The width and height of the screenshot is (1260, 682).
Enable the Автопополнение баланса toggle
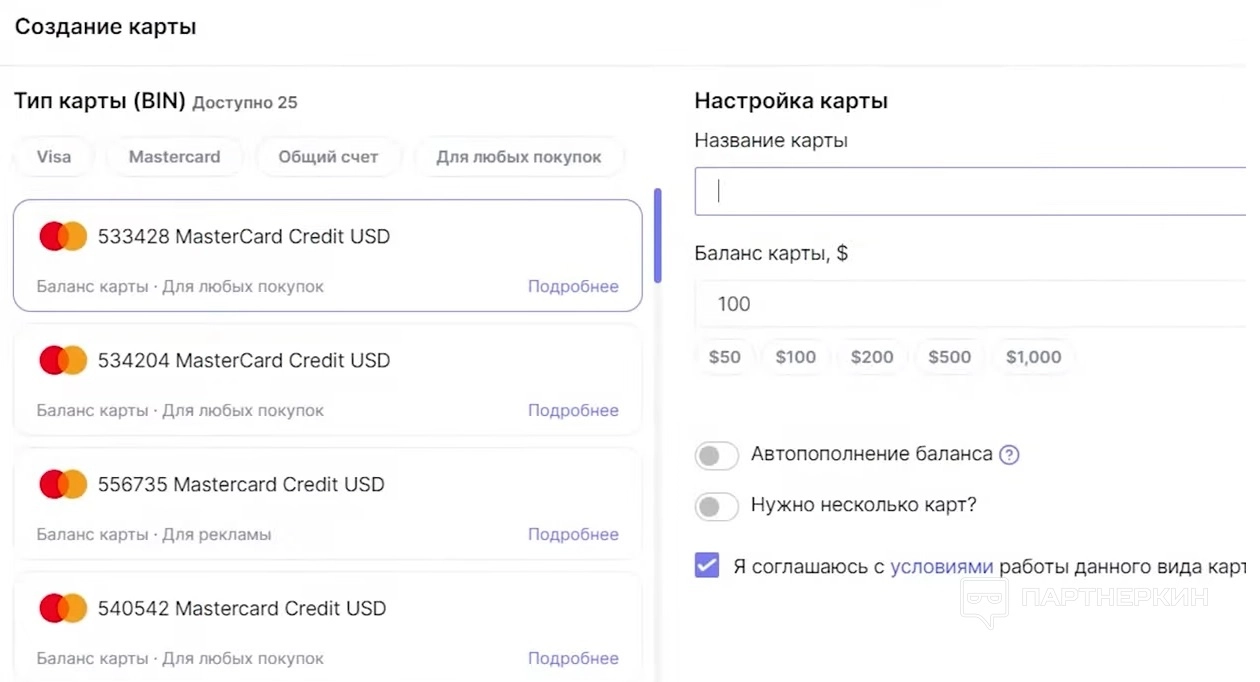pos(716,456)
